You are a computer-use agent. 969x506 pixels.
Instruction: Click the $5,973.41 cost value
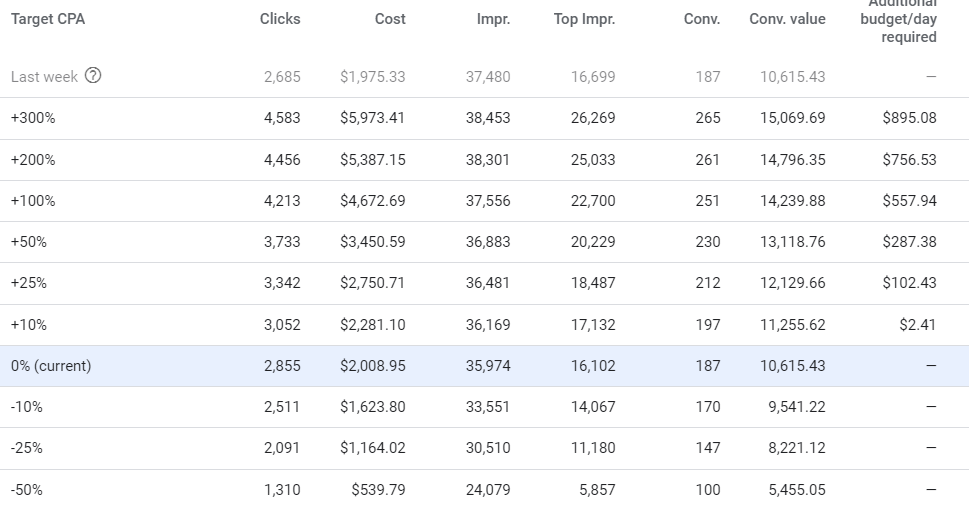[372, 118]
